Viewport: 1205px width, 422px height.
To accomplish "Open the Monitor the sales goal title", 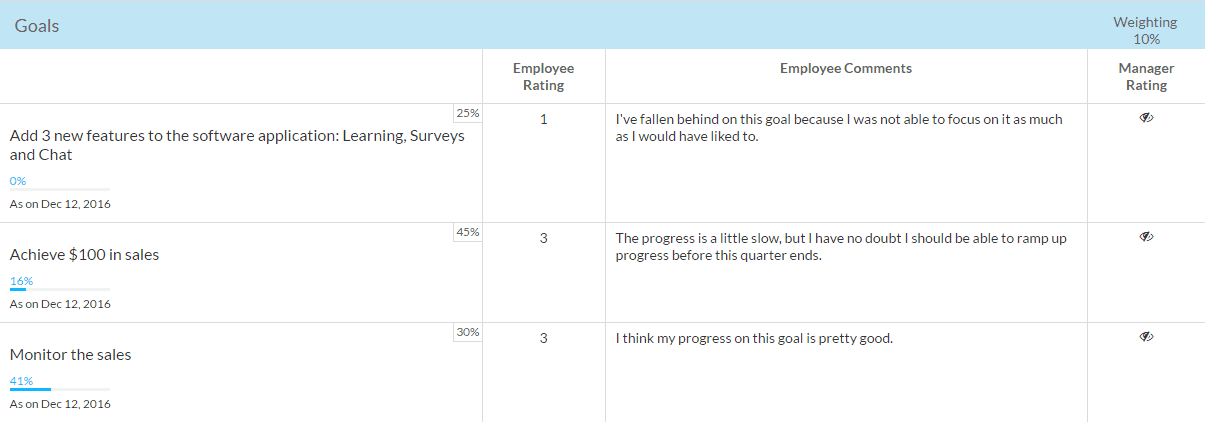I will point(71,355).
